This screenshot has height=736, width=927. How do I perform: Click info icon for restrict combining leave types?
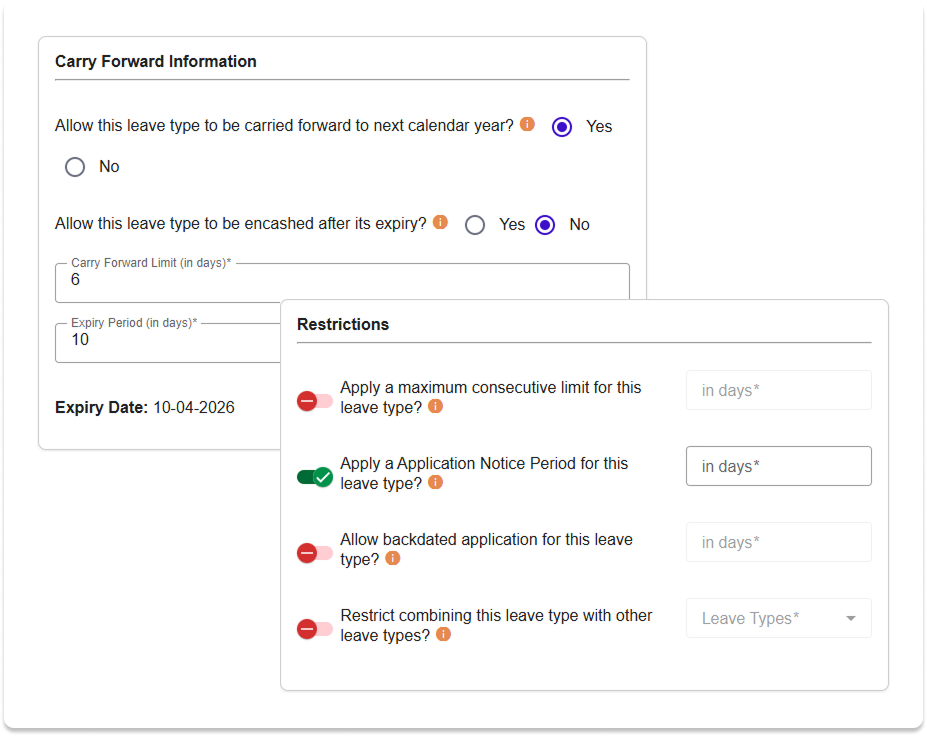point(443,634)
